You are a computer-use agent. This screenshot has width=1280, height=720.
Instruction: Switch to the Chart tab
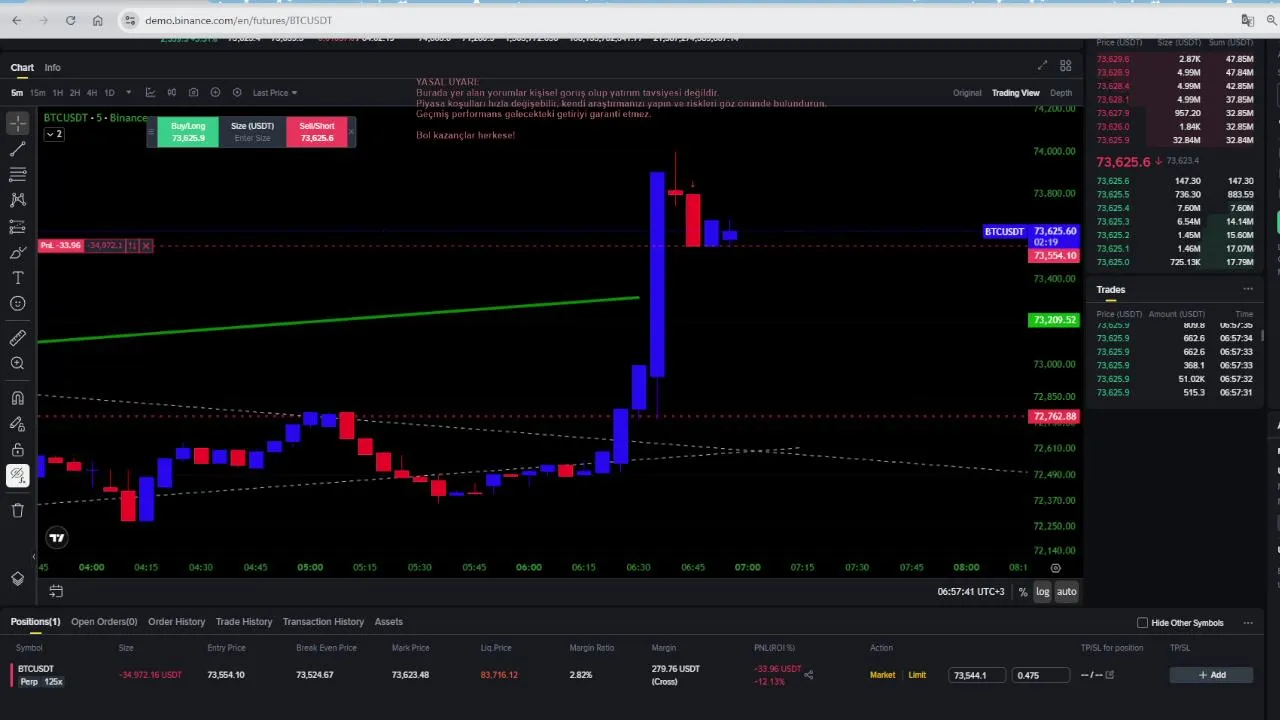[22, 67]
